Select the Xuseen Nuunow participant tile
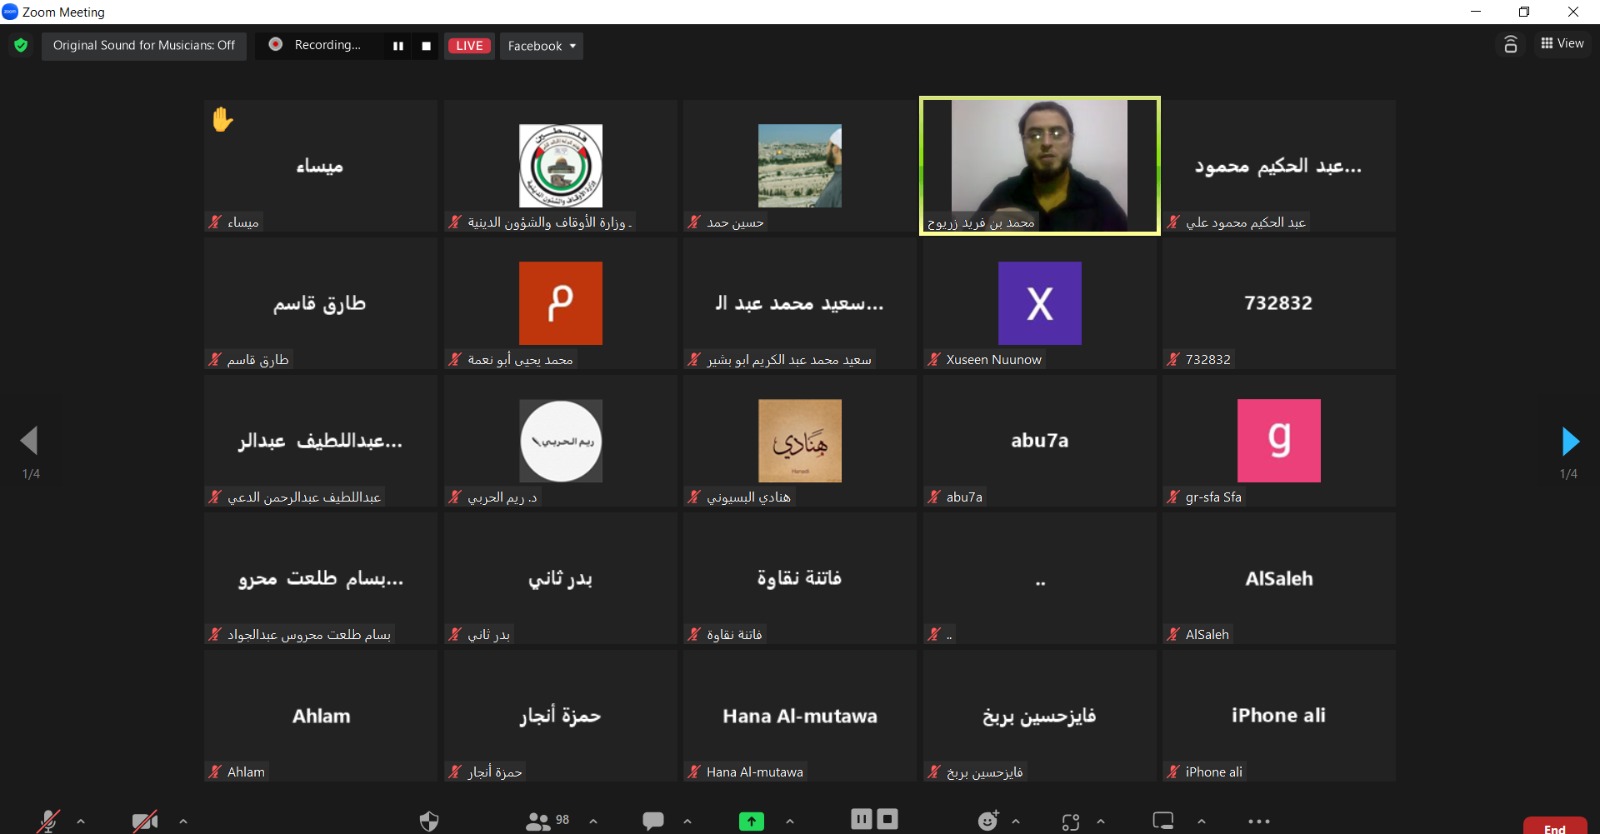Image resolution: width=1600 pixels, height=834 pixels. pos(1039,304)
